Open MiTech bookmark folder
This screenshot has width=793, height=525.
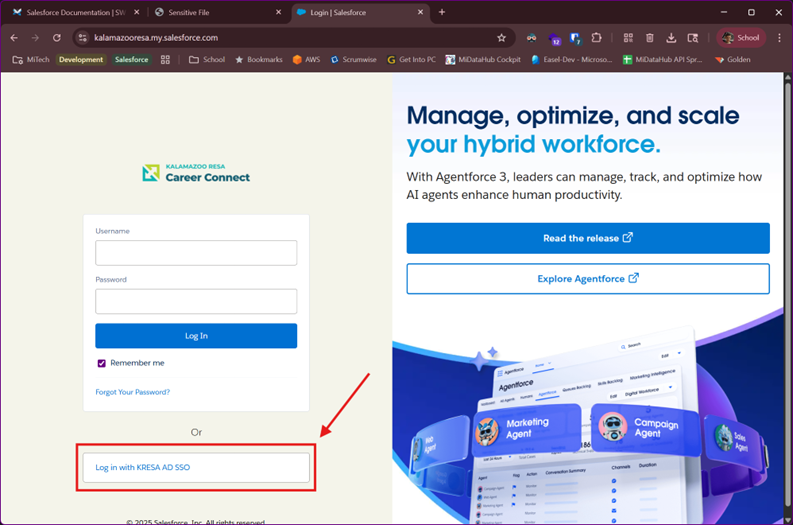(31, 60)
